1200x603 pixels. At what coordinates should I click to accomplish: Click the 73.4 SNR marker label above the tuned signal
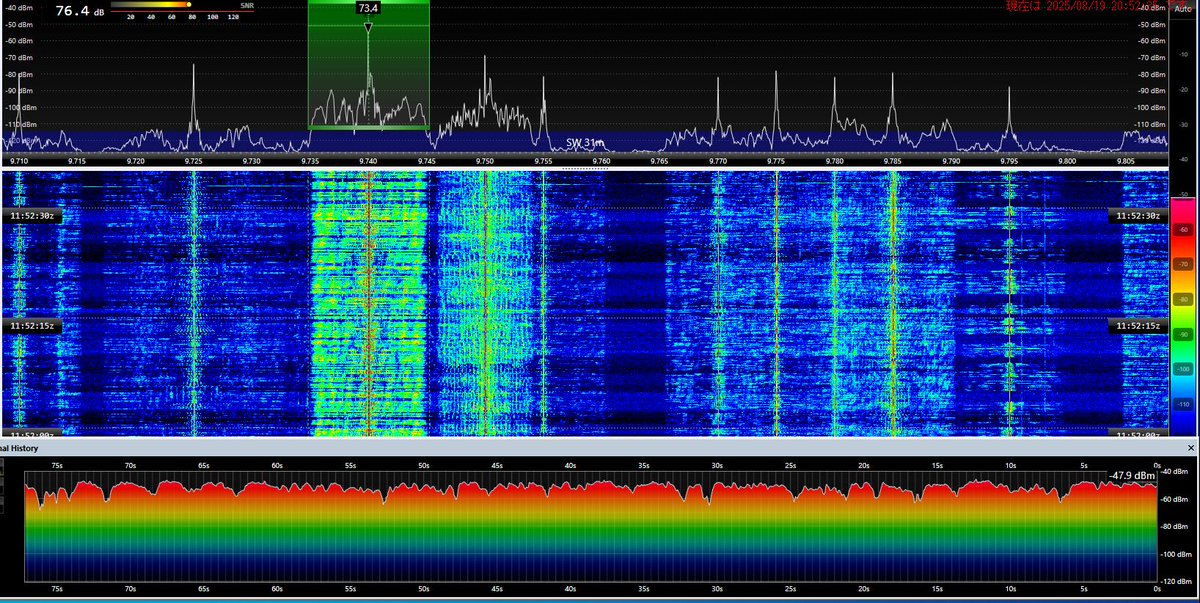pos(369,9)
